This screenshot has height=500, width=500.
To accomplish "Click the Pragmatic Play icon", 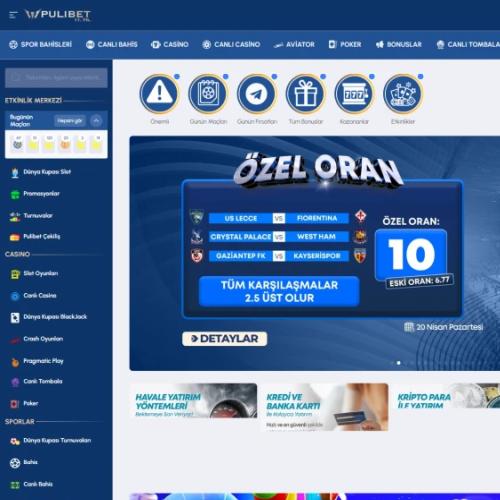I will [x=15, y=362].
